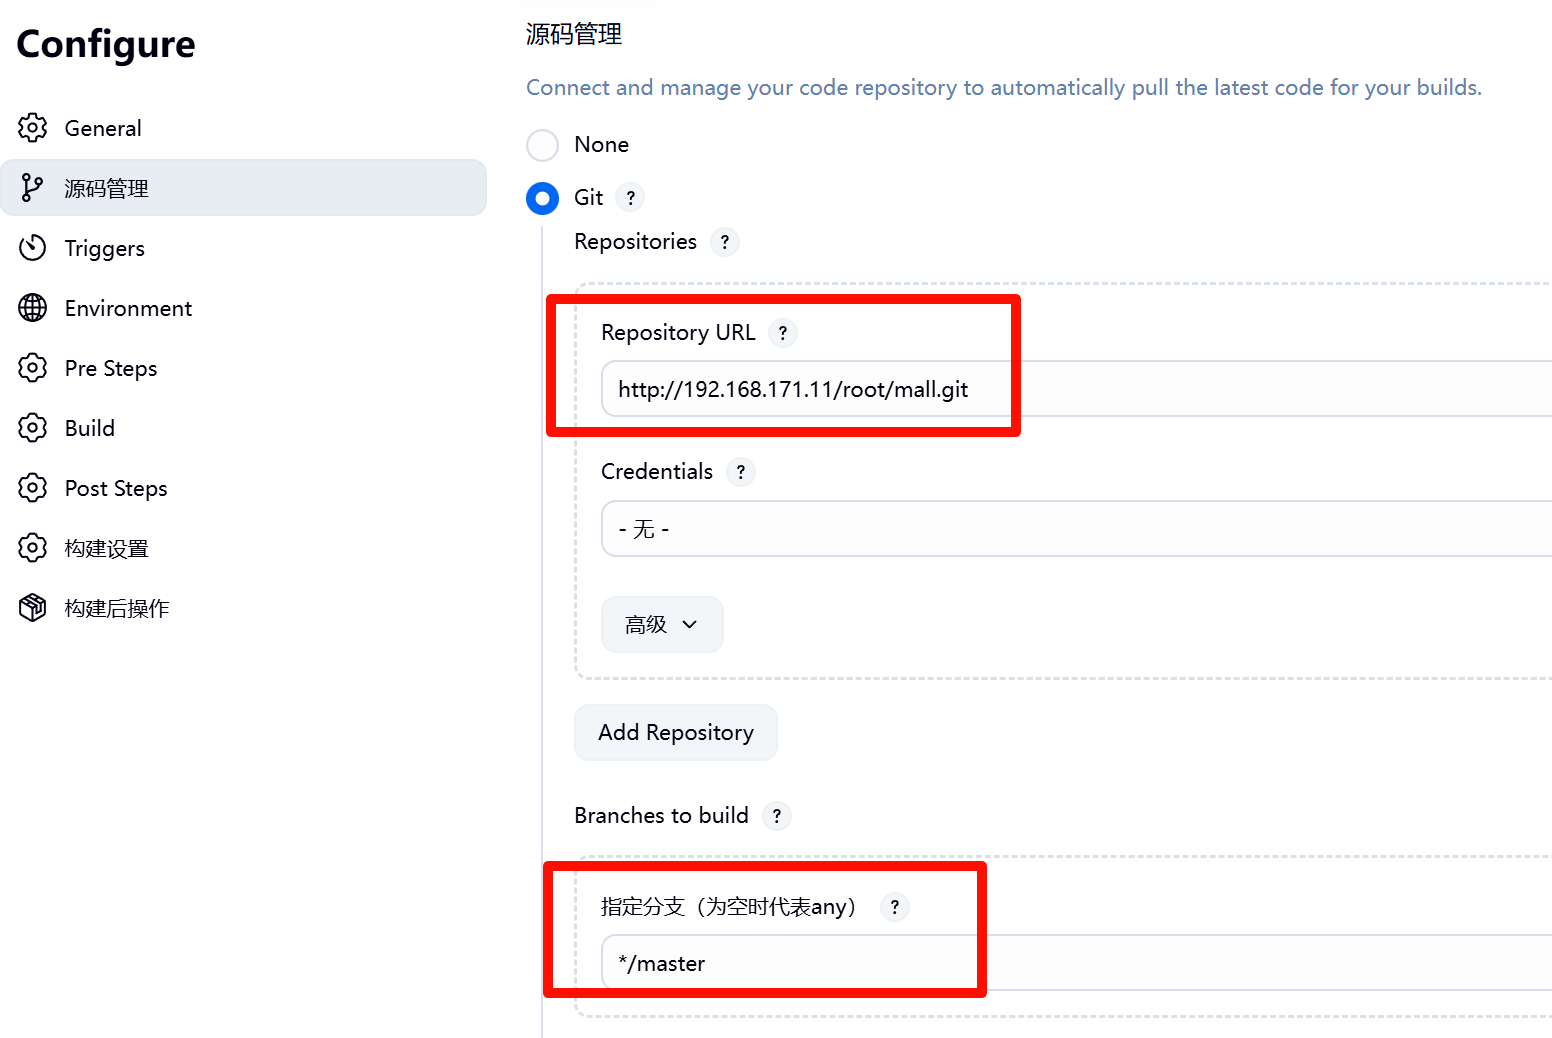Show help for Credentials field

(741, 472)
